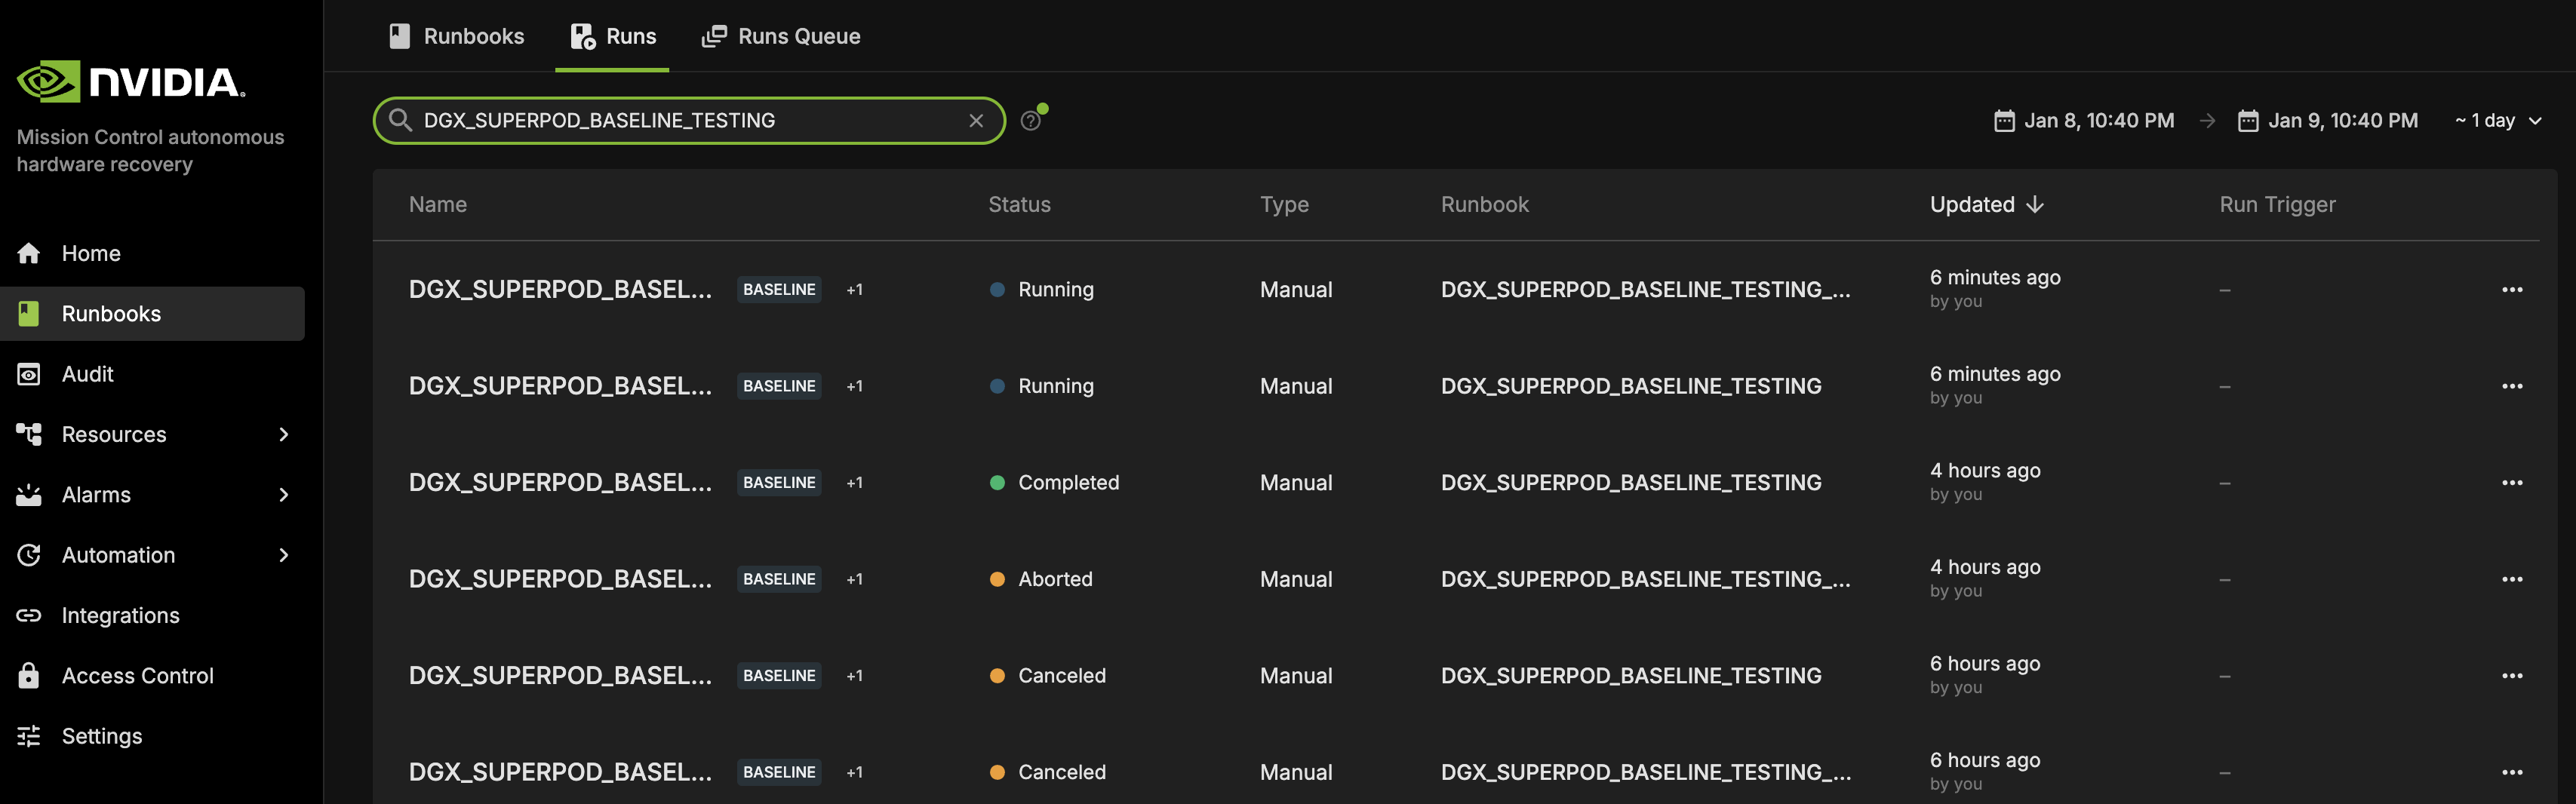This screenshot has height=804, width=2576.
Task: Click BASELINE tag in first Running row
Action: 779,289
